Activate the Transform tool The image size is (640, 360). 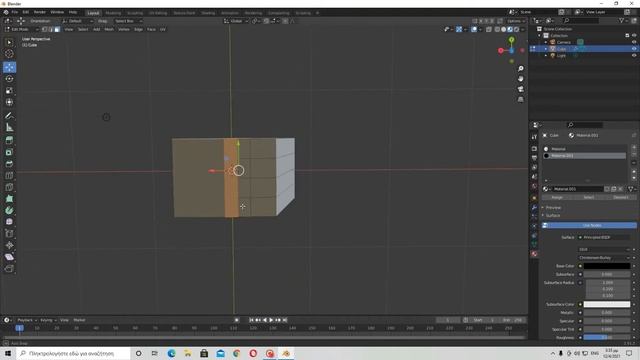pos(9,102)
